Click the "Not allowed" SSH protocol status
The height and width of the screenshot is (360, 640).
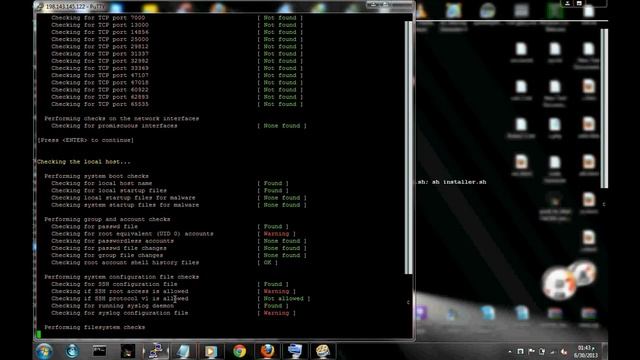click(284, 298)
